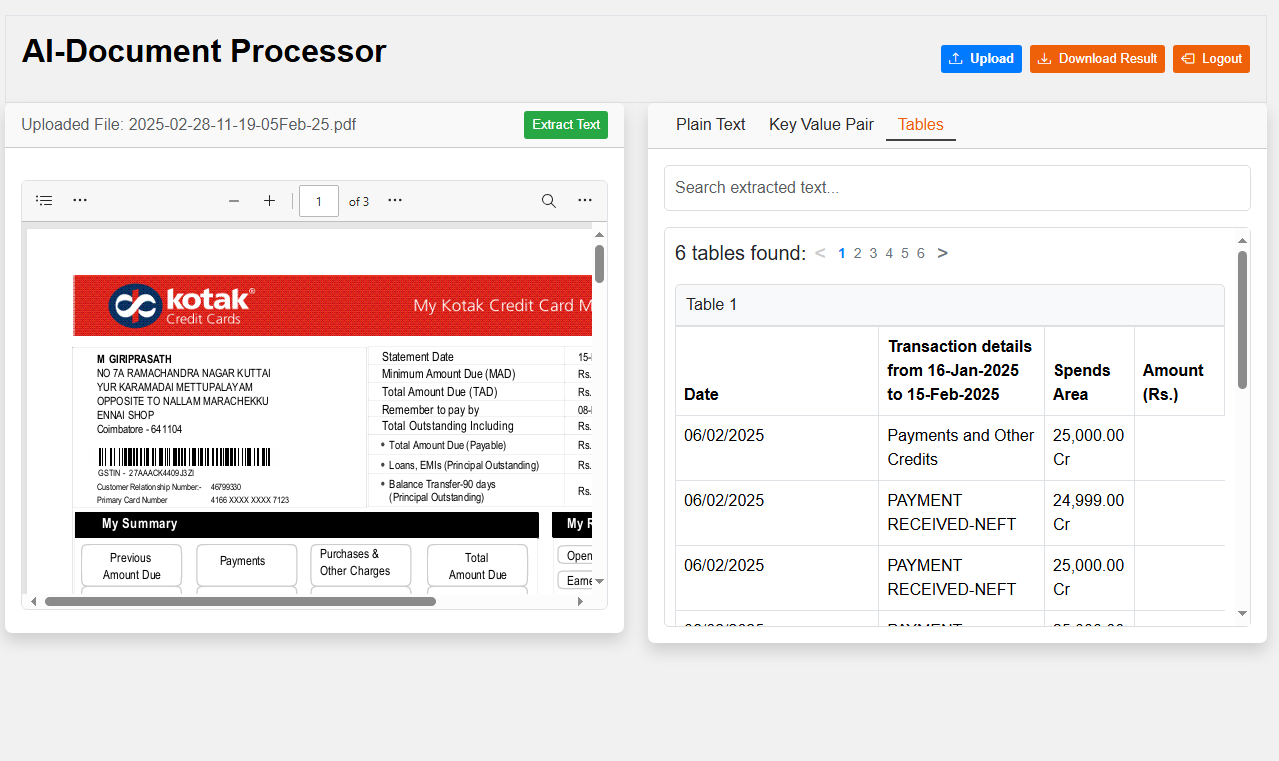The image size is (1279, 761).
Task: Go to previous table with left chevron
Action: [820, 253]
